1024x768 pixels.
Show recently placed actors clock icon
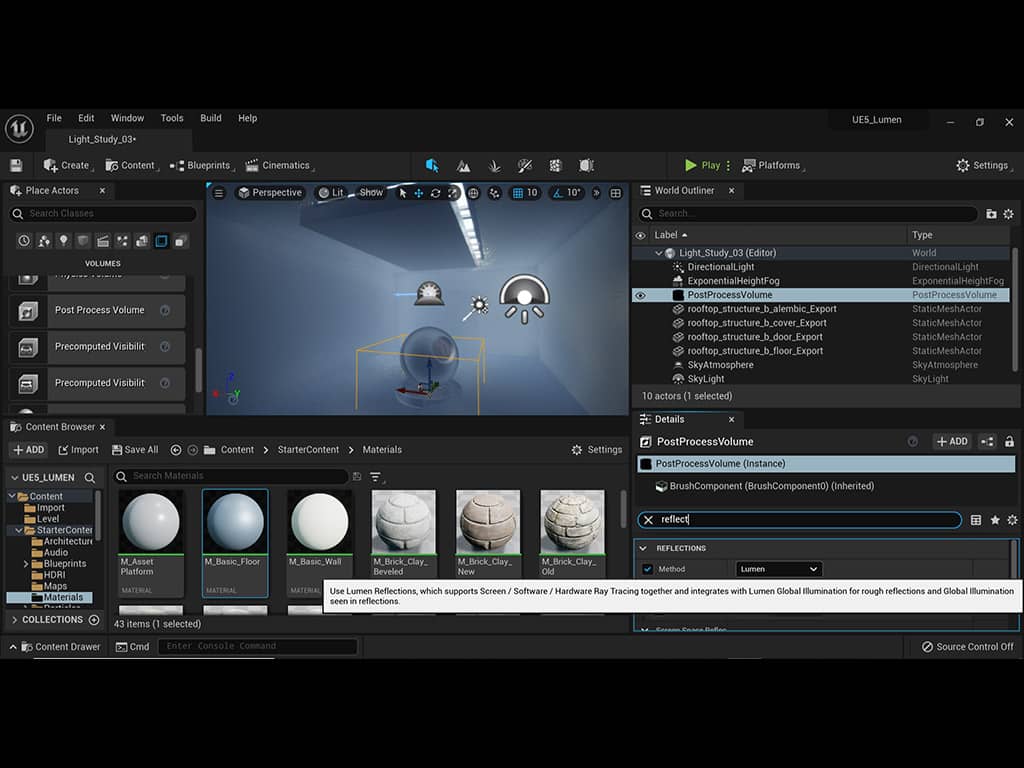[x=24, y=241]
